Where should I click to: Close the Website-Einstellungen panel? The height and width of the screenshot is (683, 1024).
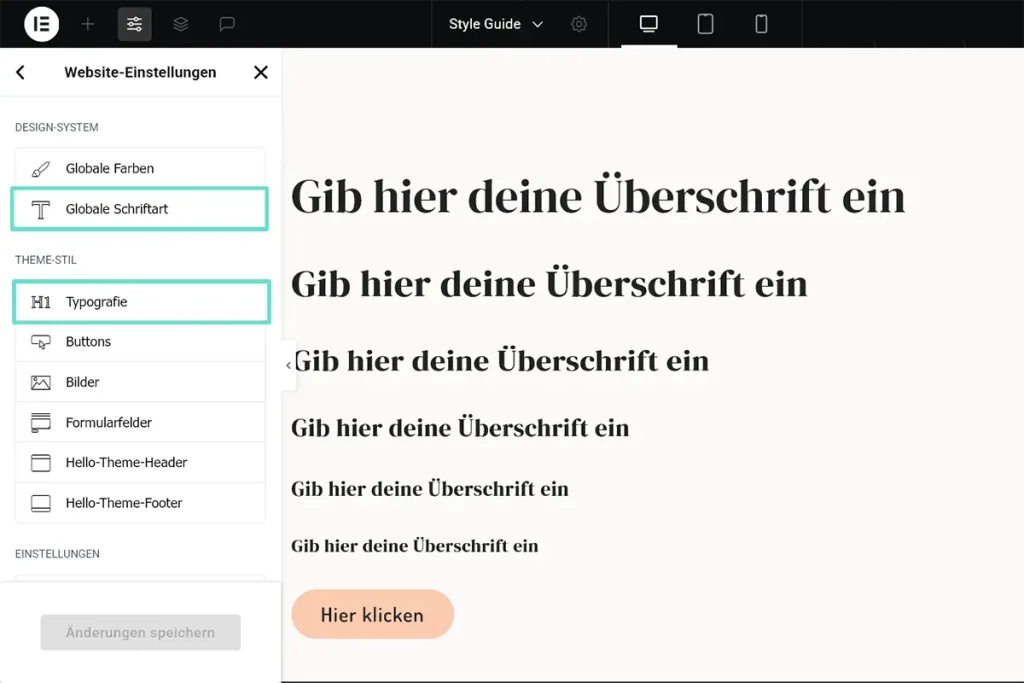pos(260,72)
